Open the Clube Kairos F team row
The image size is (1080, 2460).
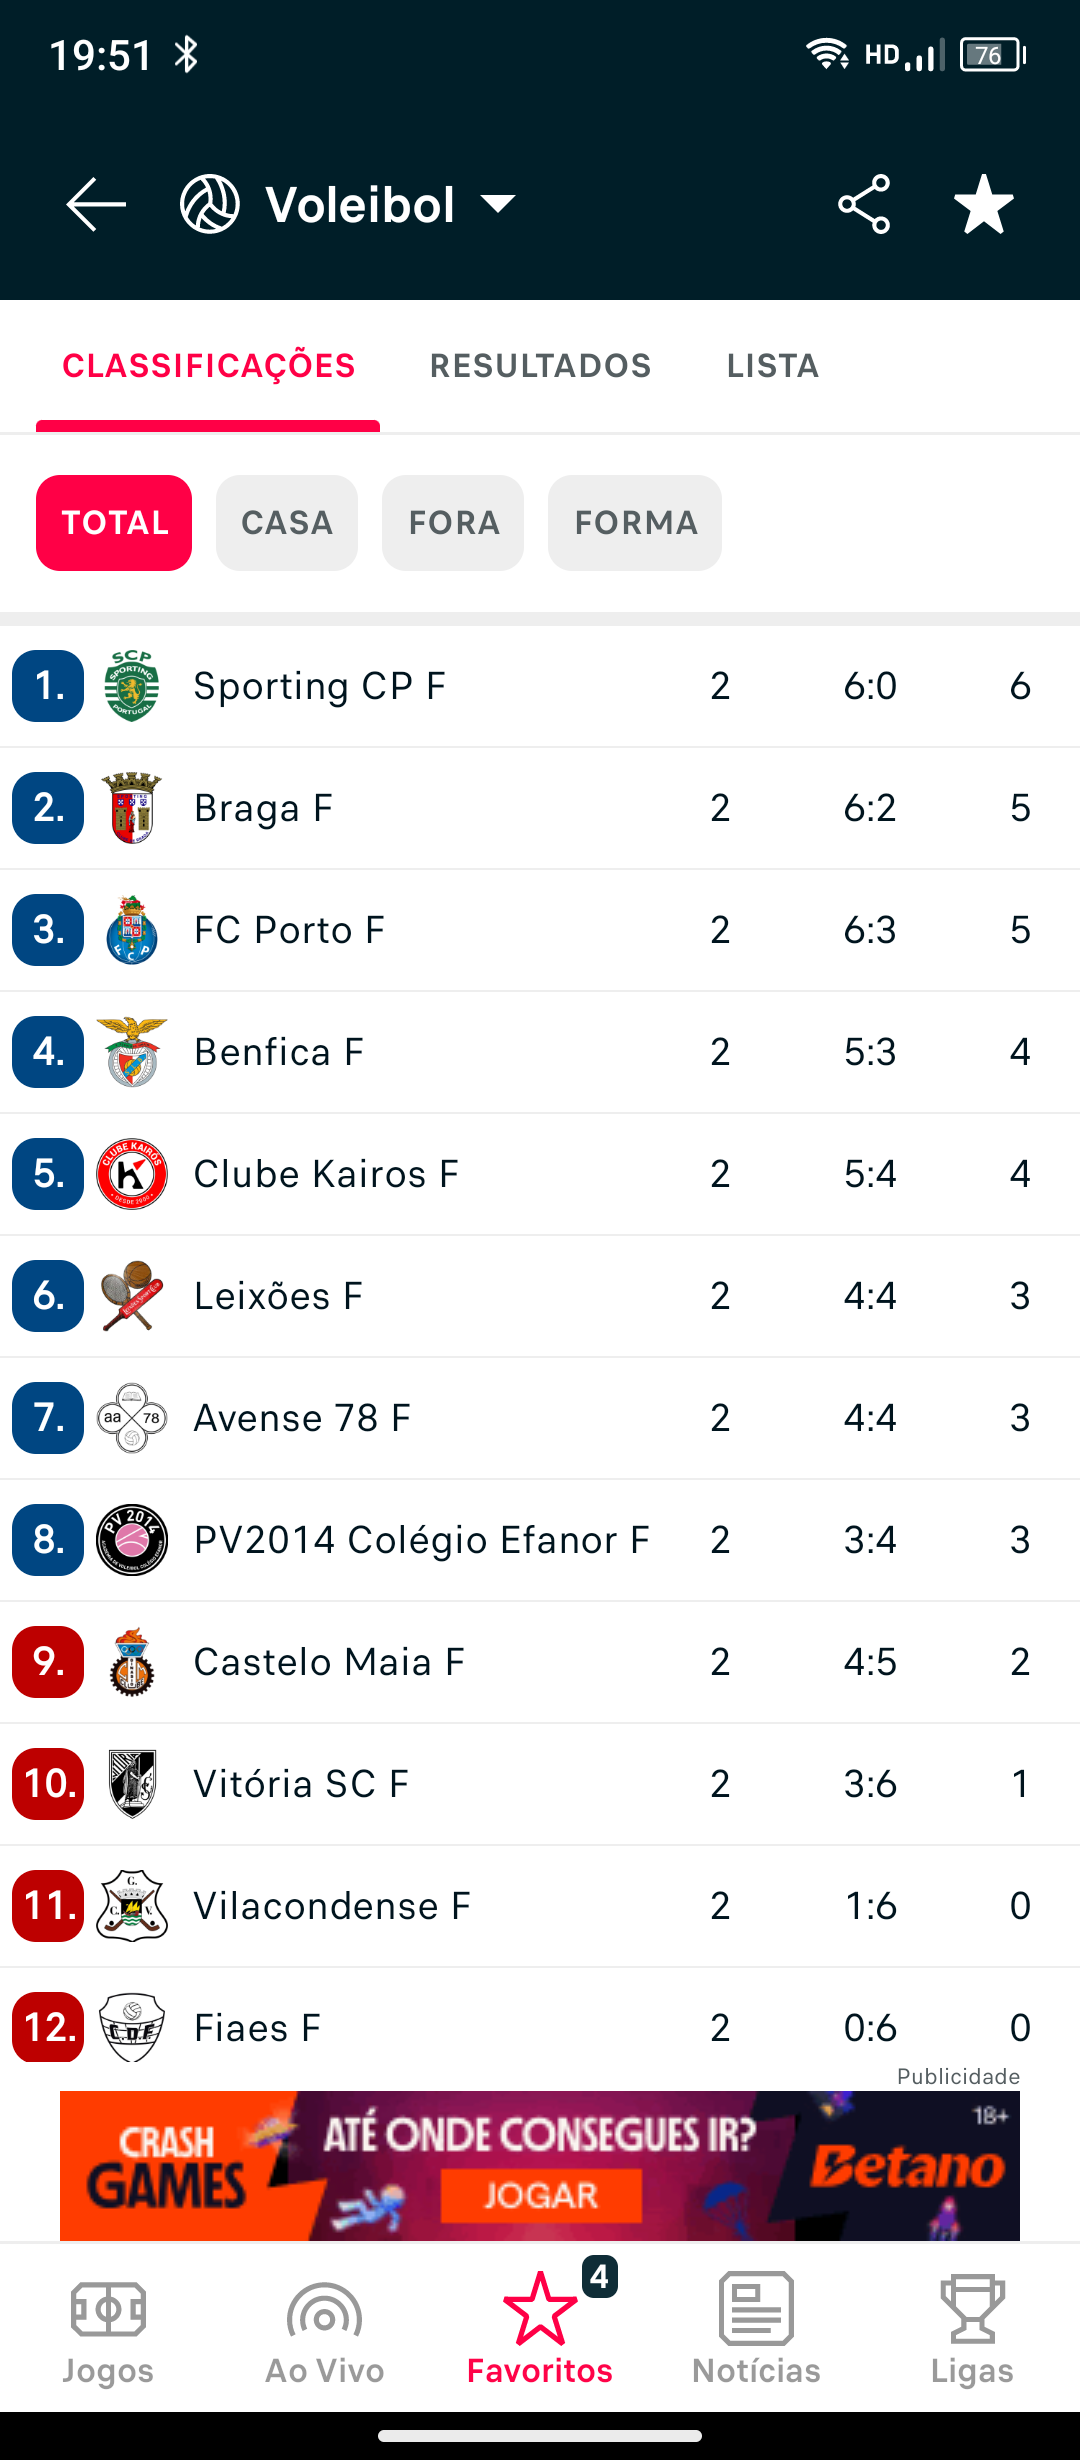(x=540, y=1174)
